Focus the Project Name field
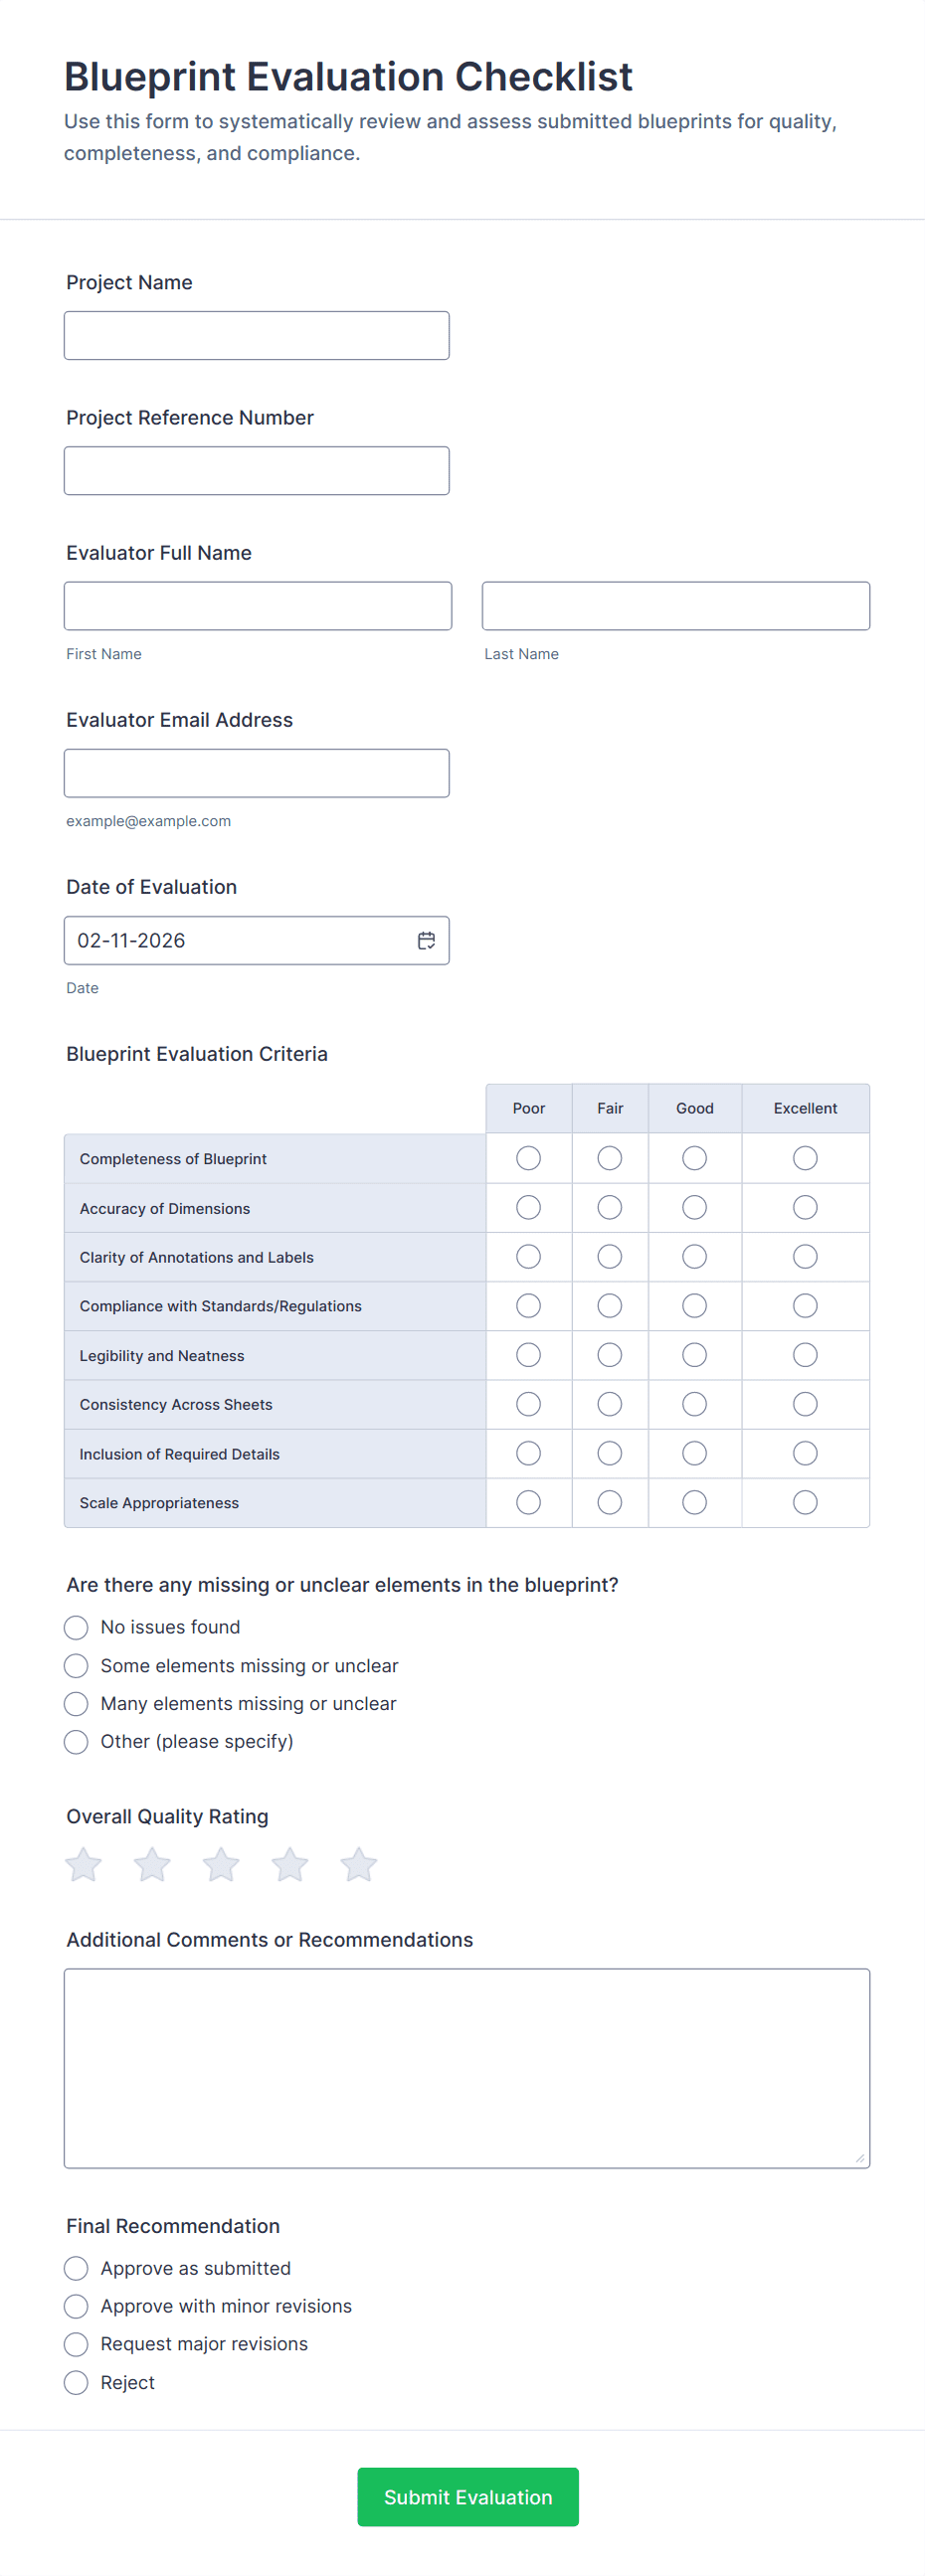925x2576 pixels. coord(256,335)
